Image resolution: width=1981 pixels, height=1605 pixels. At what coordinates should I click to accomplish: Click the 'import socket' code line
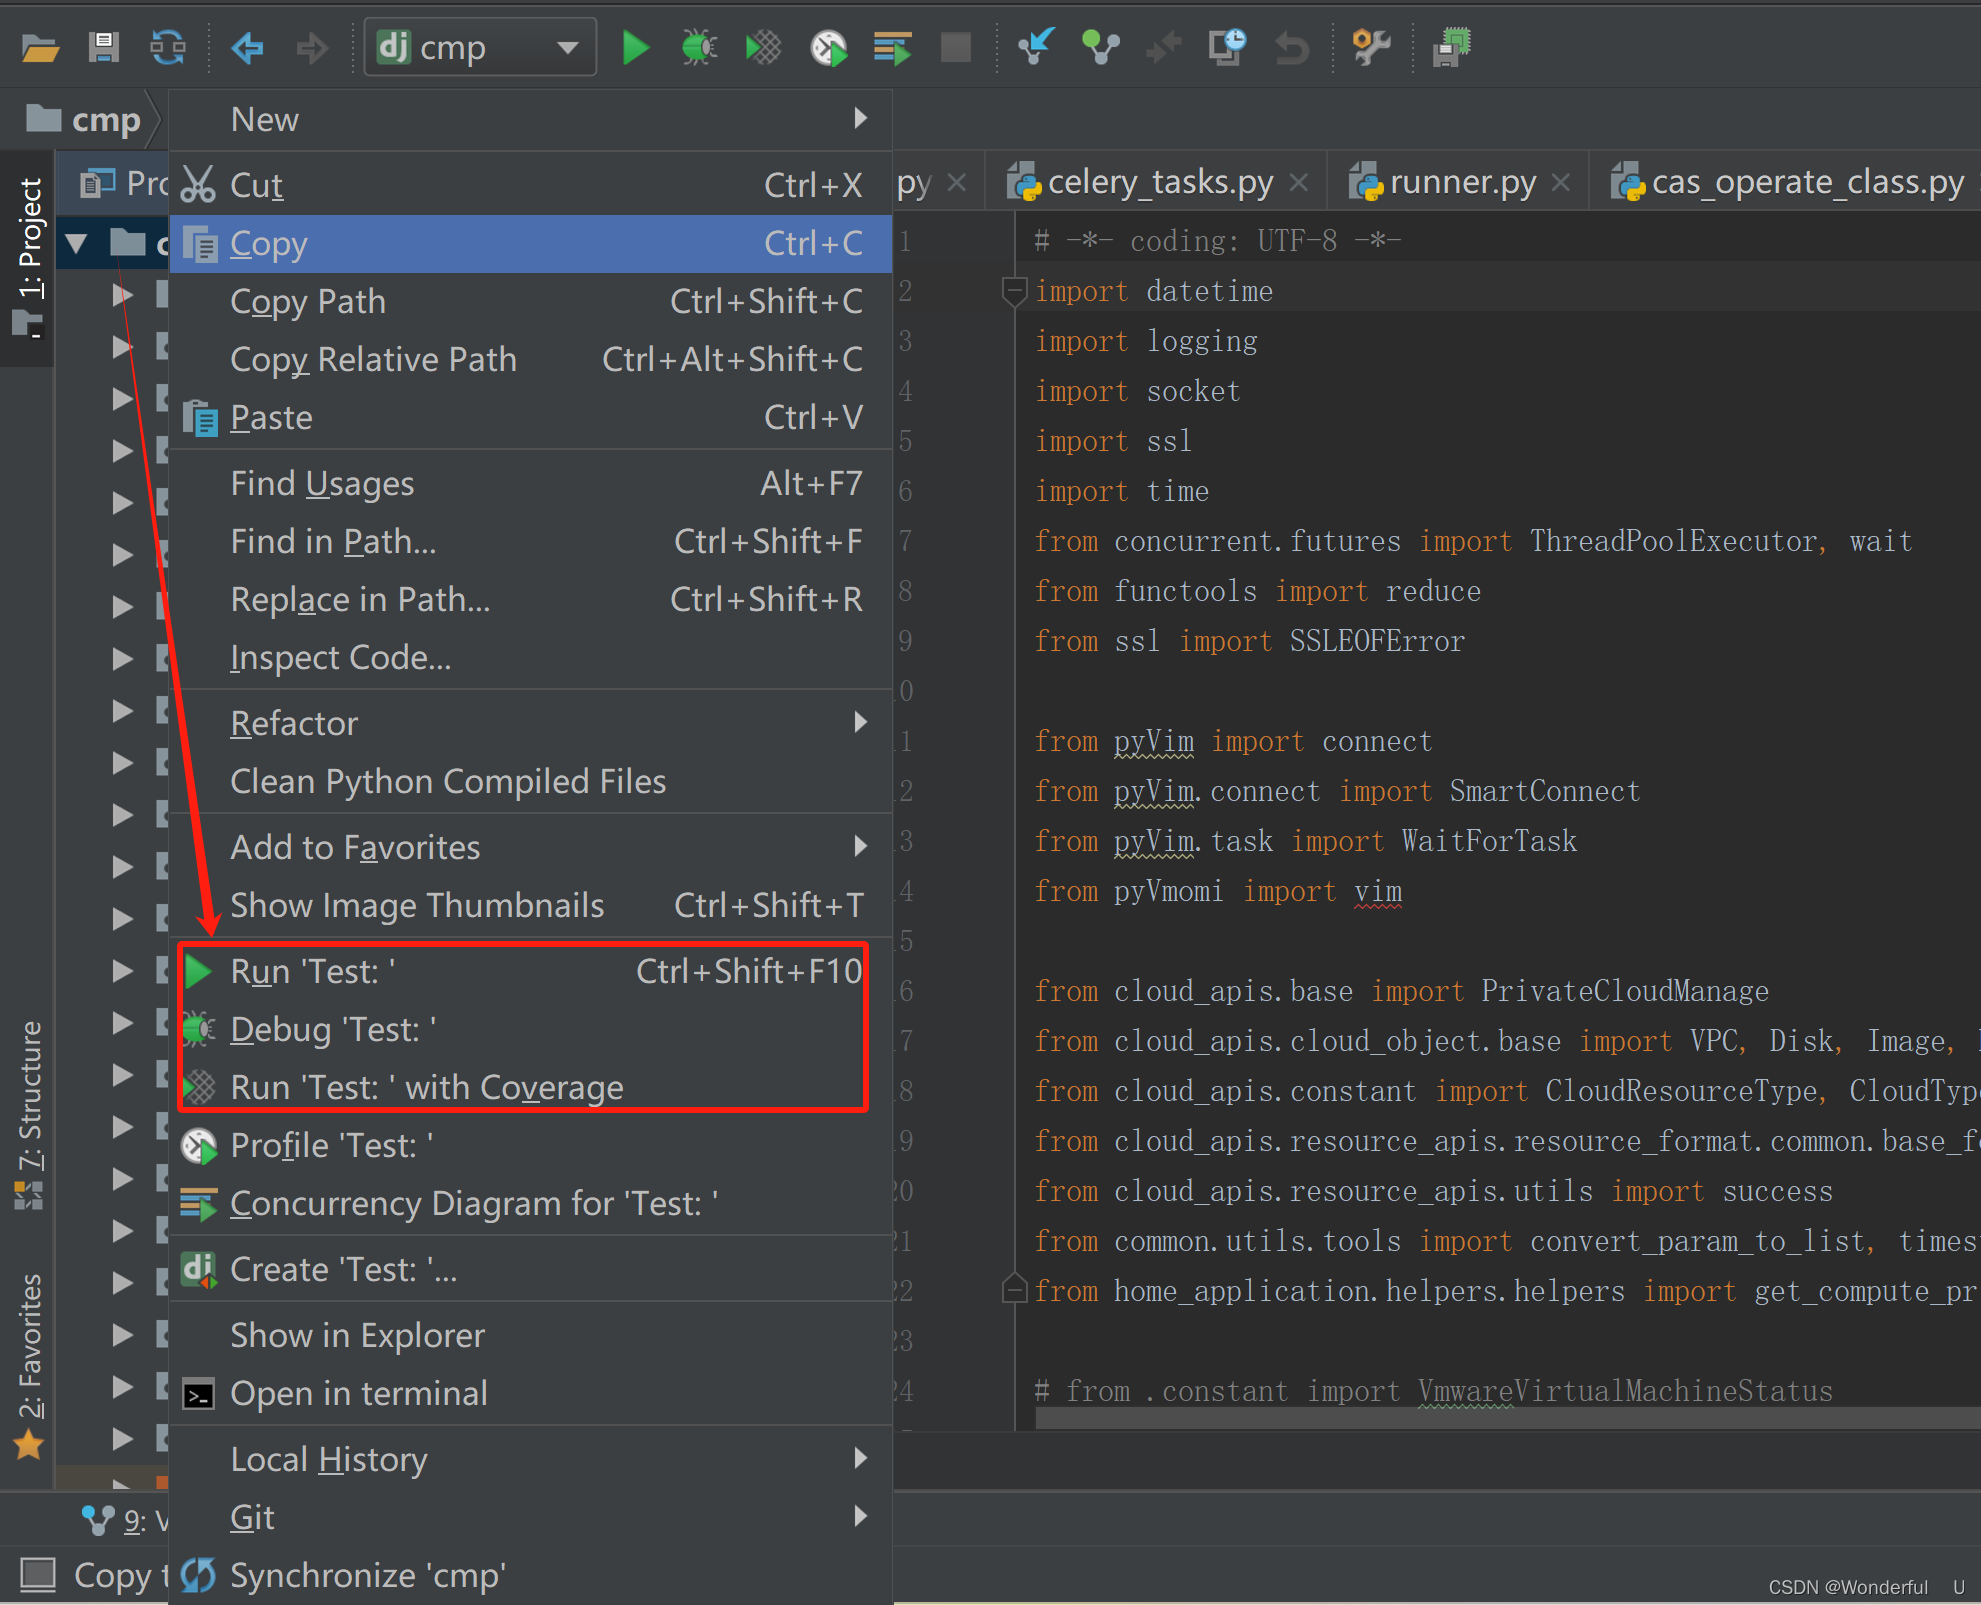point(1137,392)
